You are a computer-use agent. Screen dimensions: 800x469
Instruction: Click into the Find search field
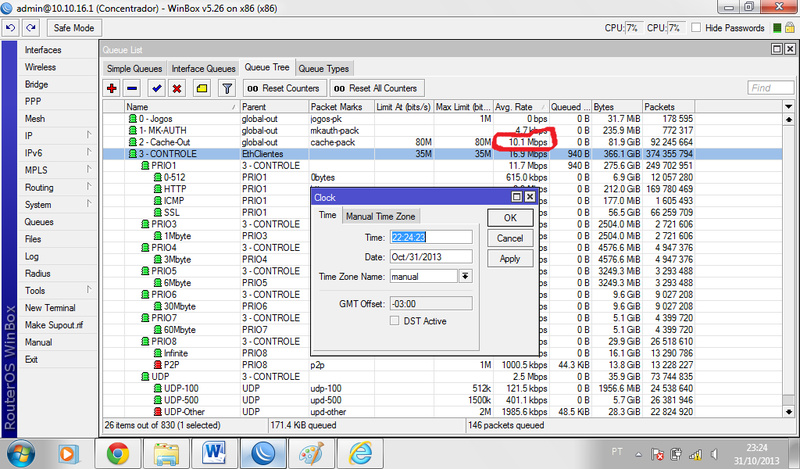(771, 88)
